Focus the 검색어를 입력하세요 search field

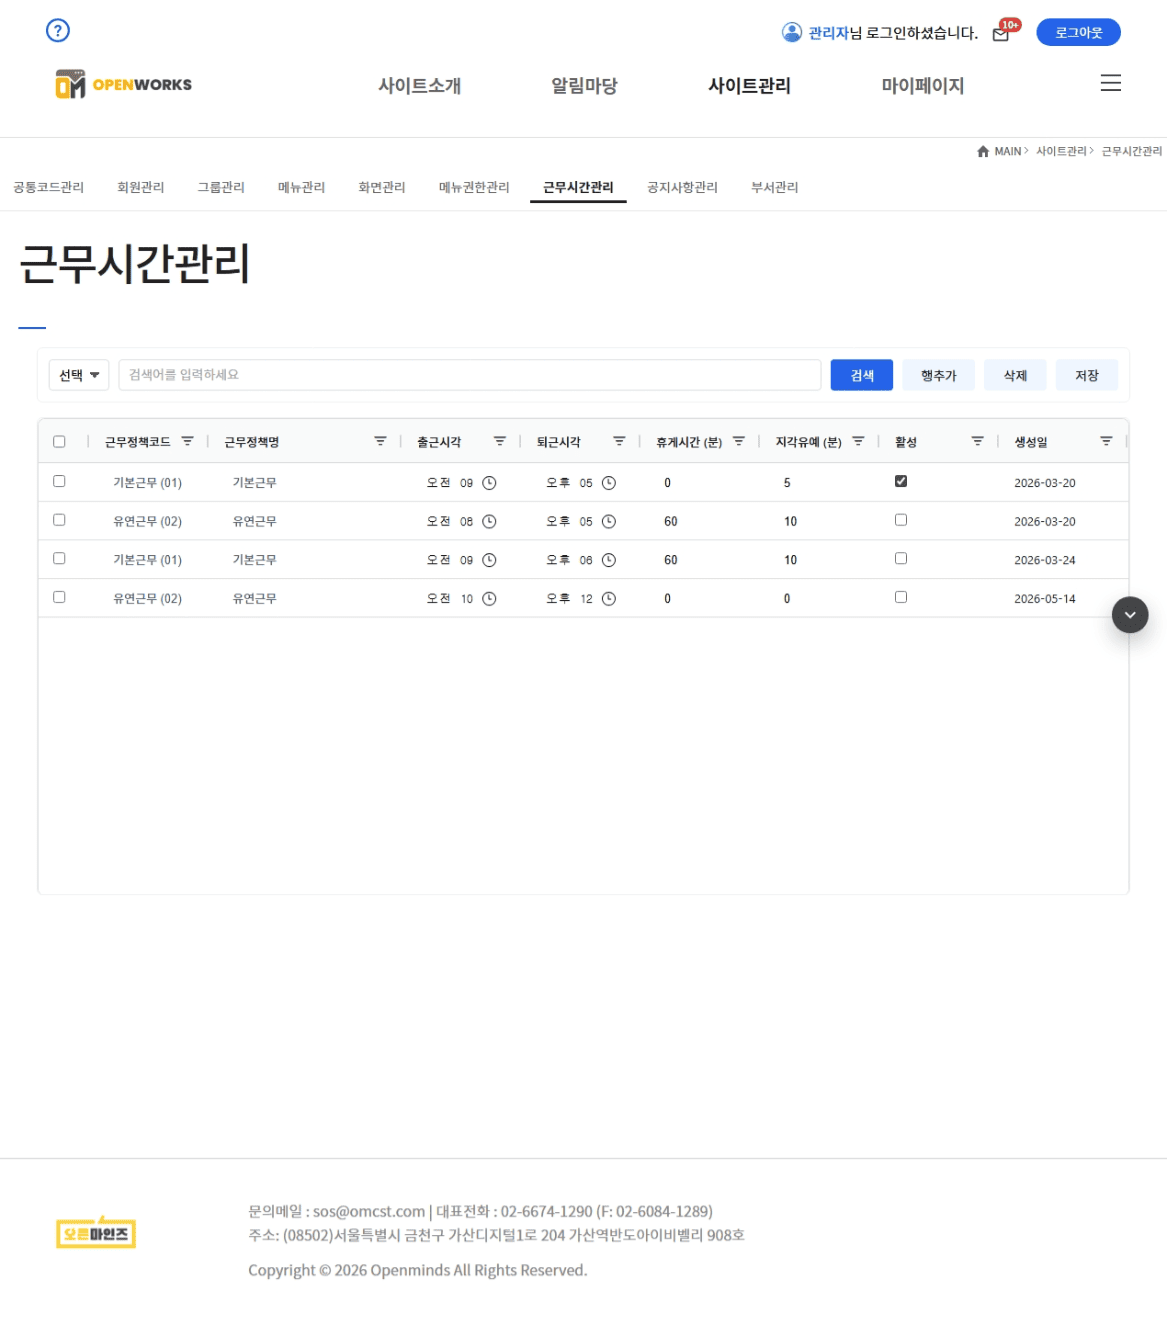[470, 375]
